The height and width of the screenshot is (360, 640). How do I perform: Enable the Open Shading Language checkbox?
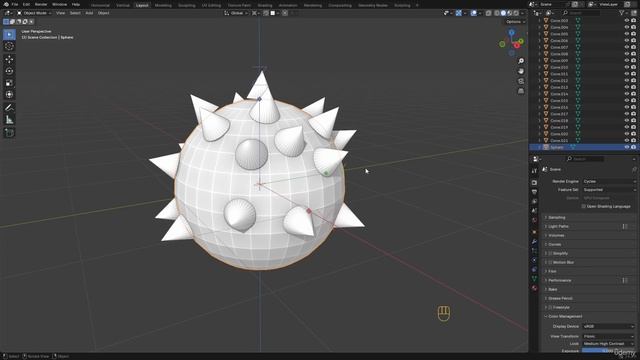coord(584,207)
